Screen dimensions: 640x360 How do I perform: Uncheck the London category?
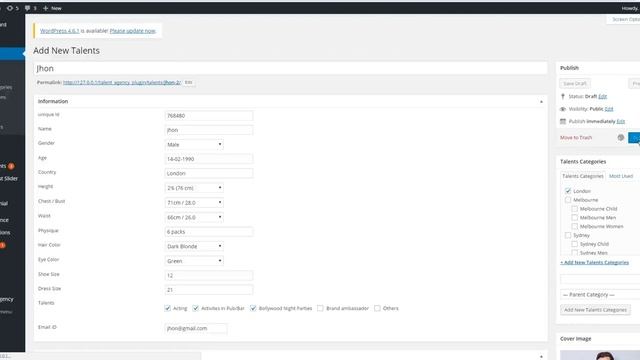point(568,191)
